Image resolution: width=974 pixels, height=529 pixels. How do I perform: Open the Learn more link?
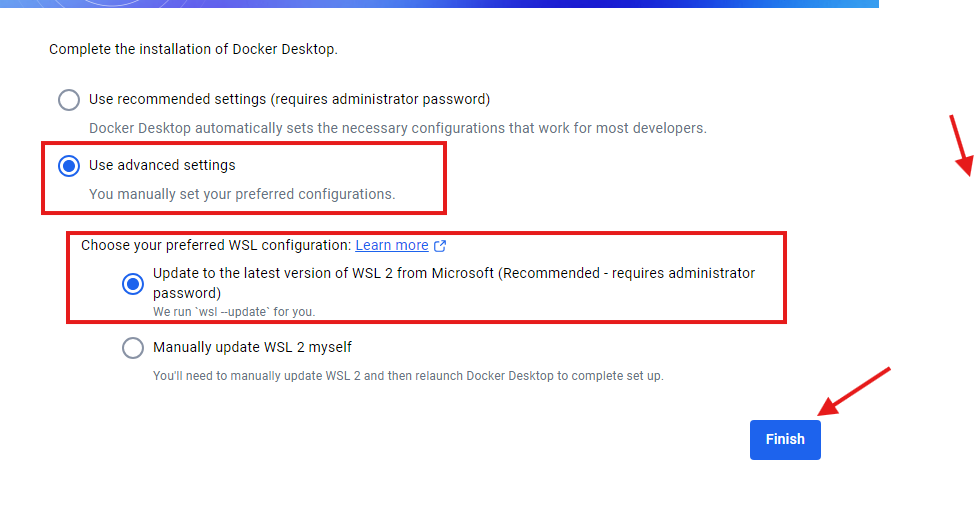coord(392,245)
